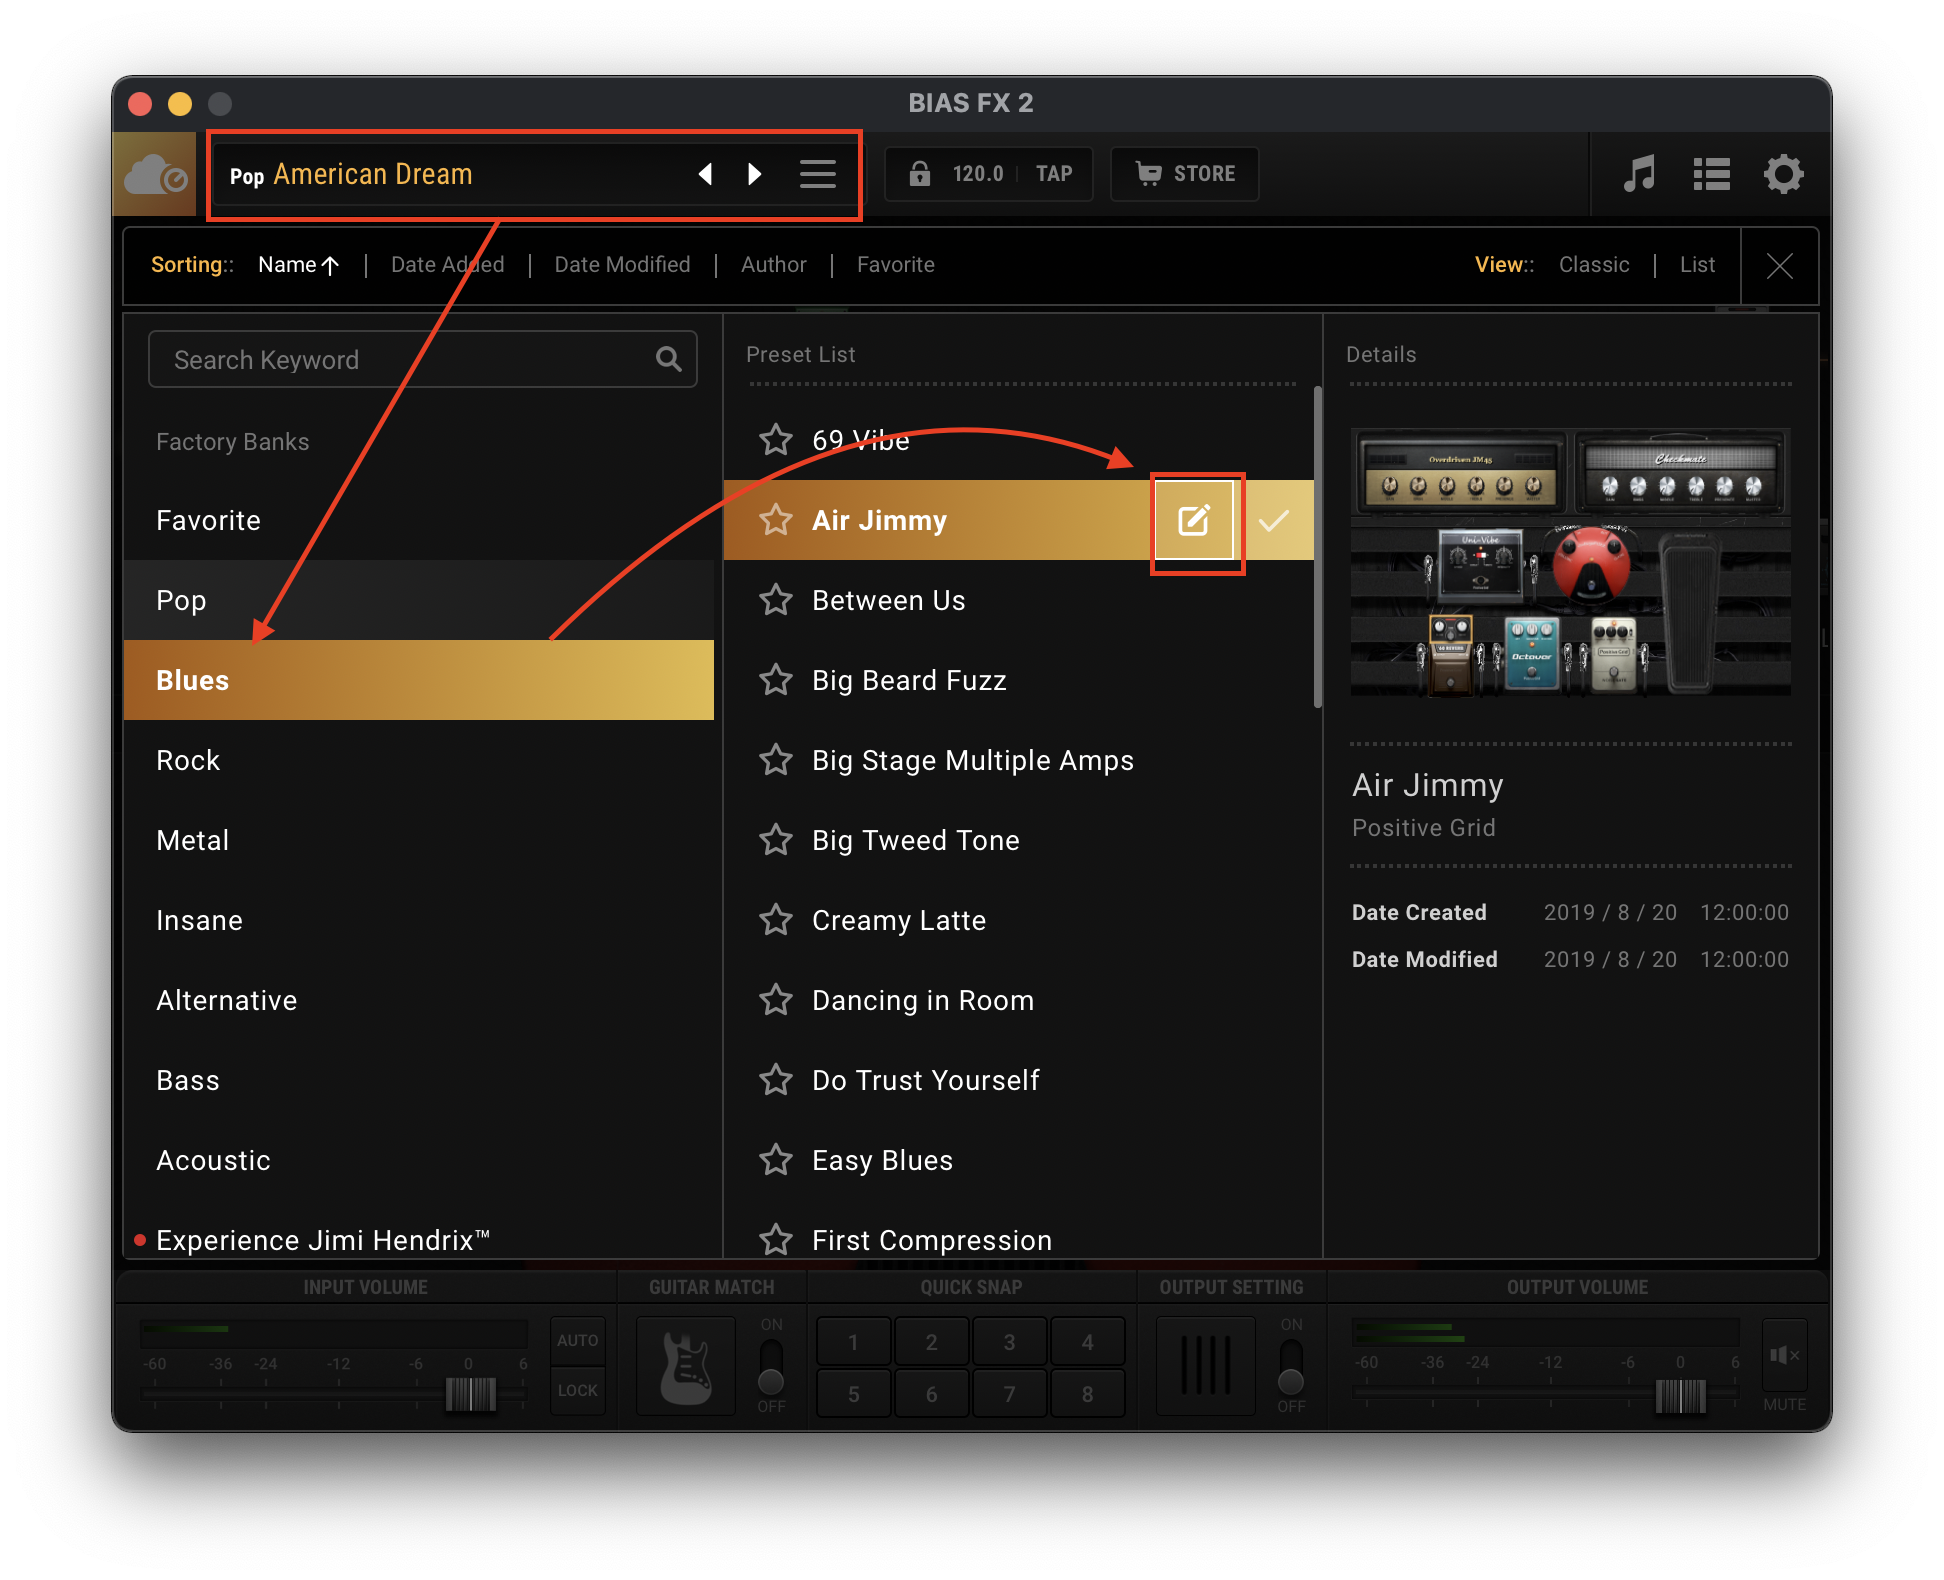Sort presets by Name
The image size is (1944, 1580).
298,265
